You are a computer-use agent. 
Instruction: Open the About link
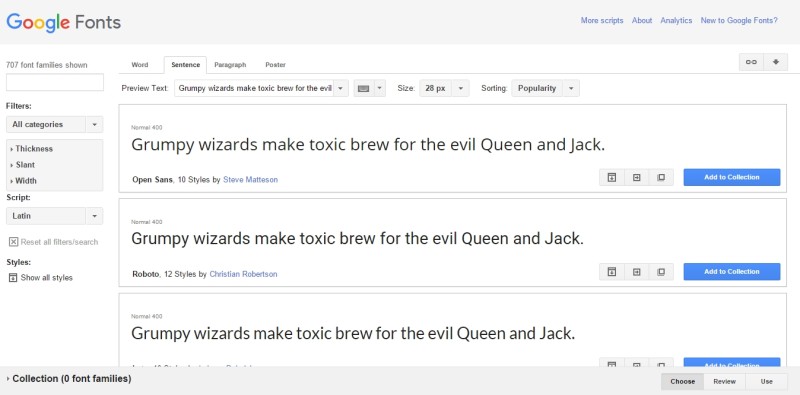[x=642, y=20]
